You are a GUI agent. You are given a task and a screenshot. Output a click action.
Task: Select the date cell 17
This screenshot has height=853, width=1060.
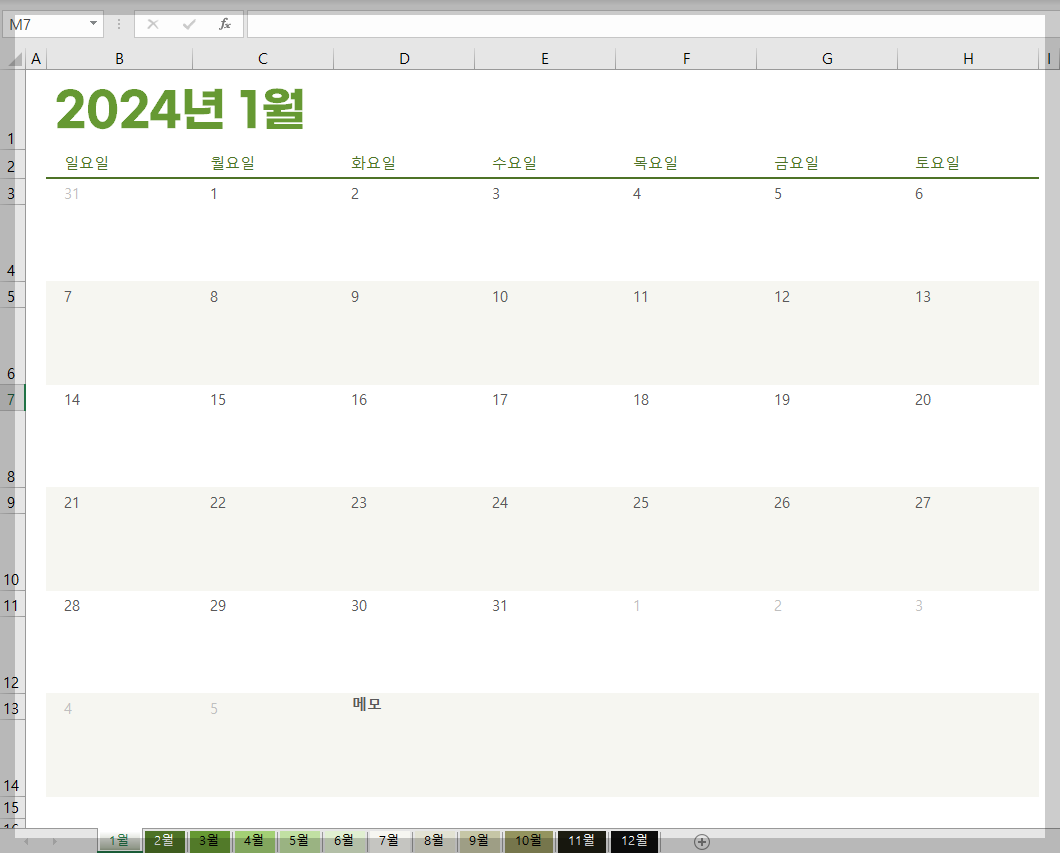500,400
